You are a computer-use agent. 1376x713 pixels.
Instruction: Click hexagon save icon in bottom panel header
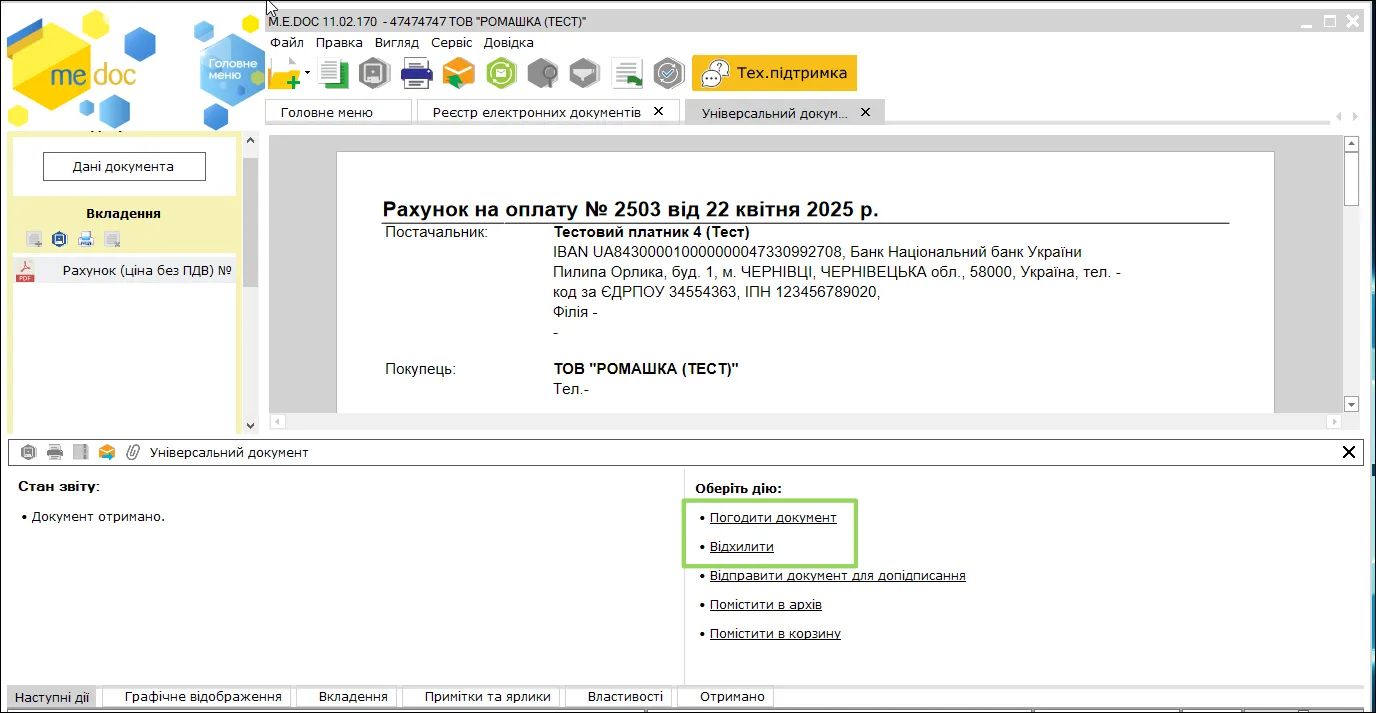(x=29, y=452)
